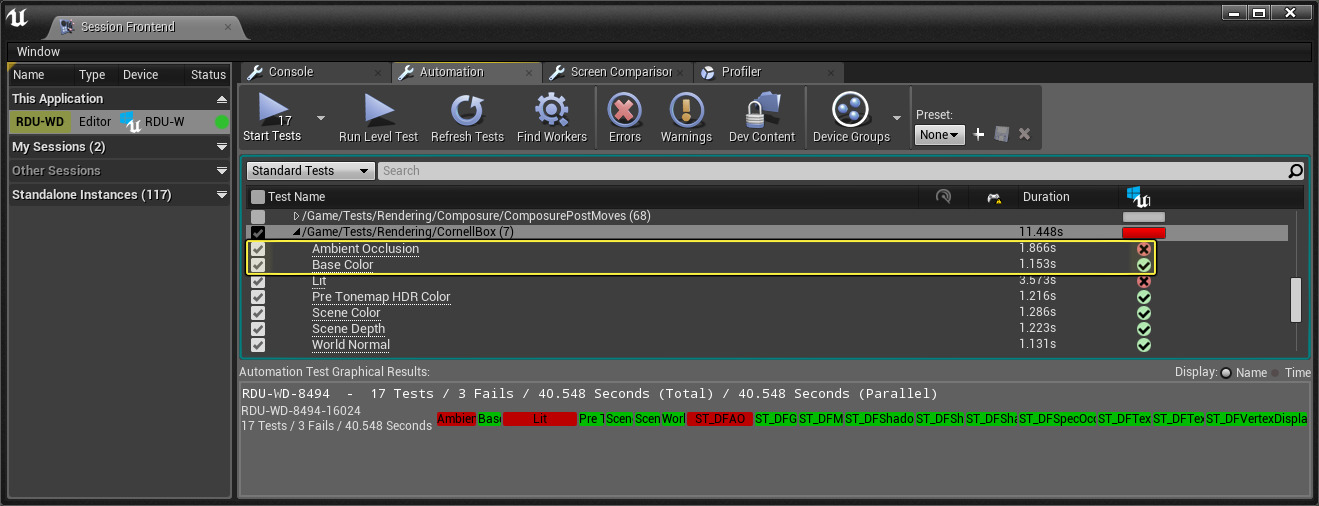Open the Window menu
Image resolution: width=1319 pixels, height=506 pixels.
click(x=38, y=51)
